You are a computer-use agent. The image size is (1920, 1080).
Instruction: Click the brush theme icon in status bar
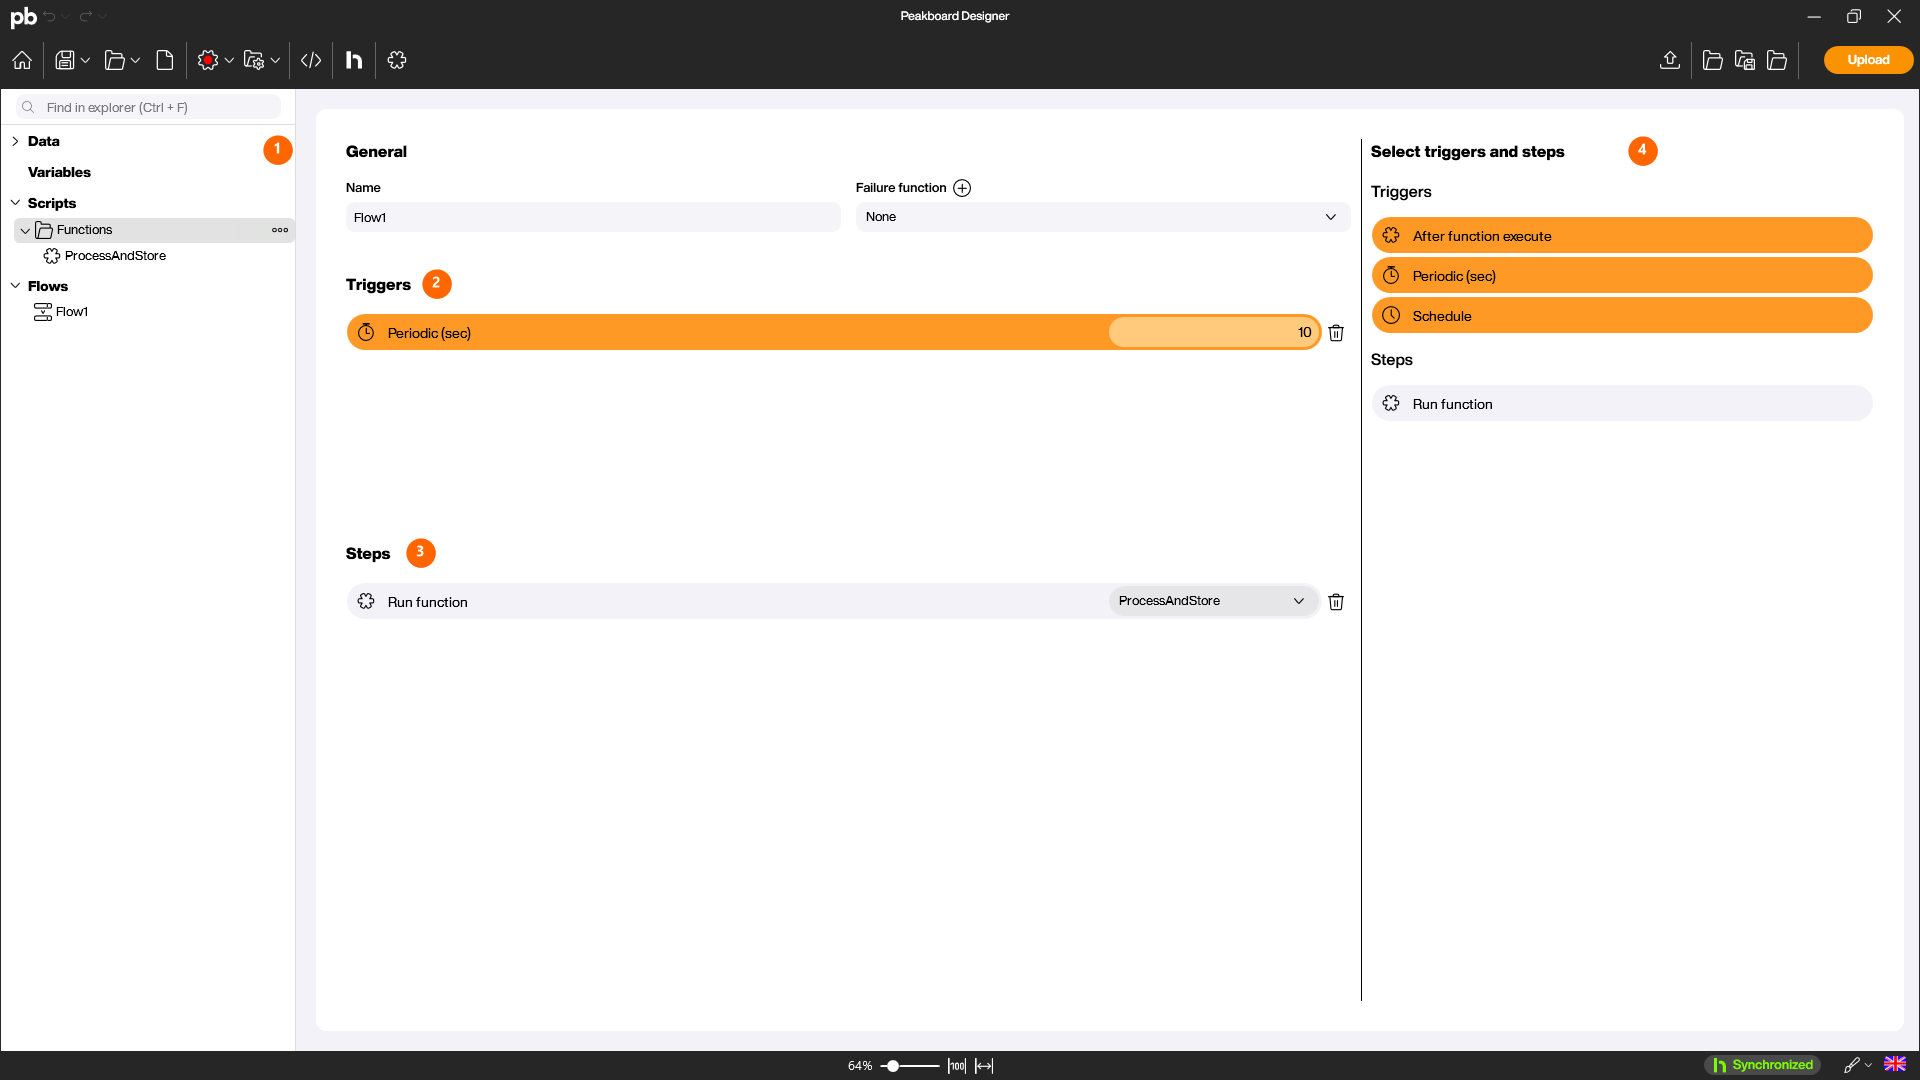click(x=1852, y=1065)
